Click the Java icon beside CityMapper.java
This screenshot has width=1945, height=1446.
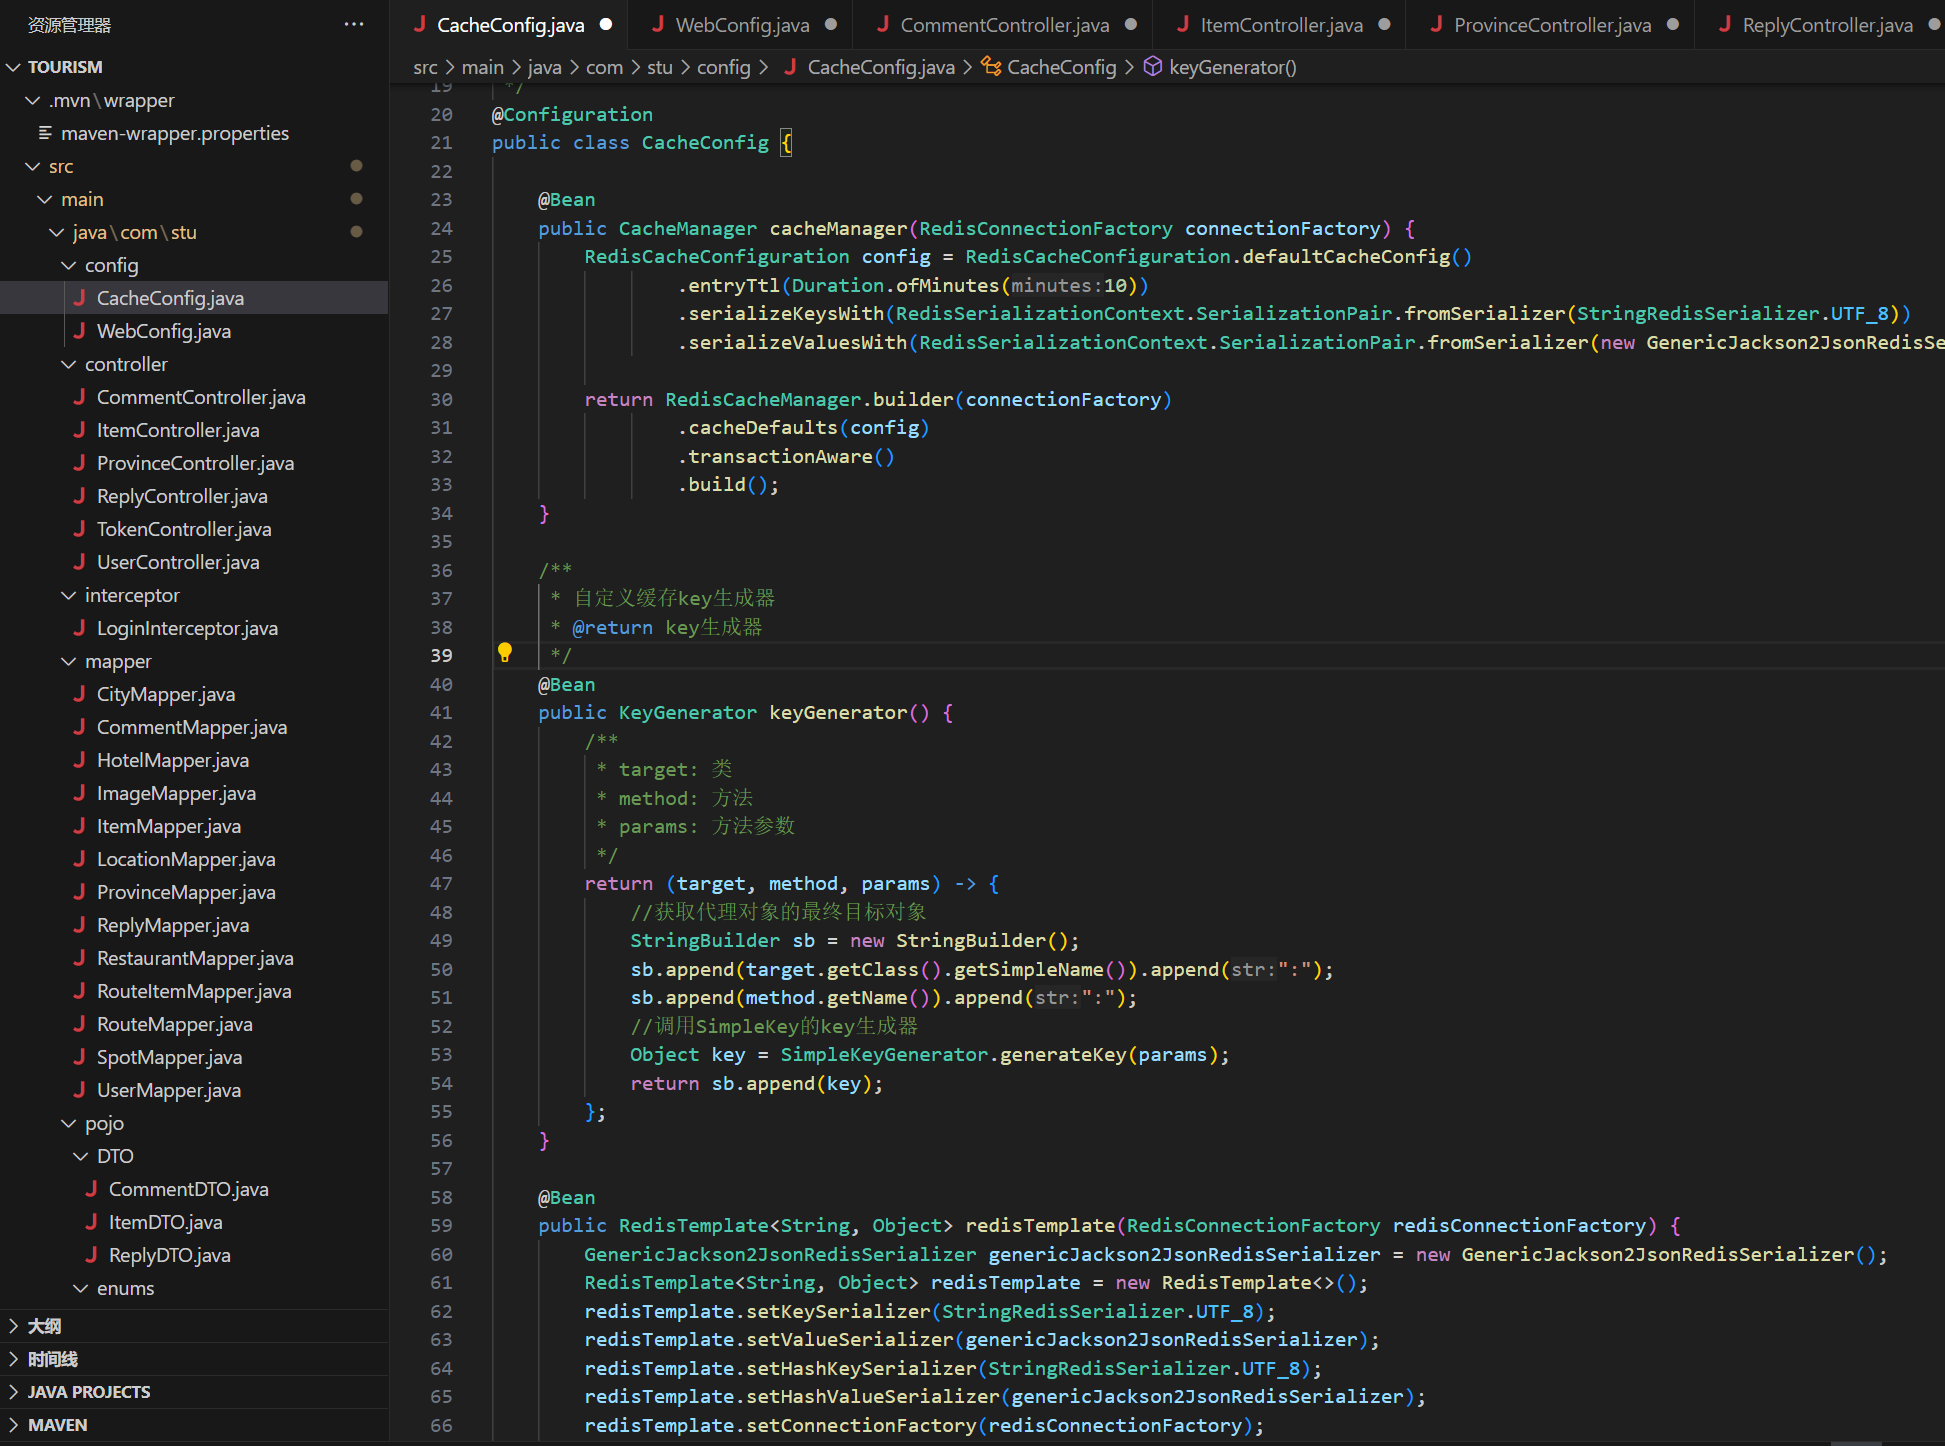pyautogui.click(x=79, y=693)
